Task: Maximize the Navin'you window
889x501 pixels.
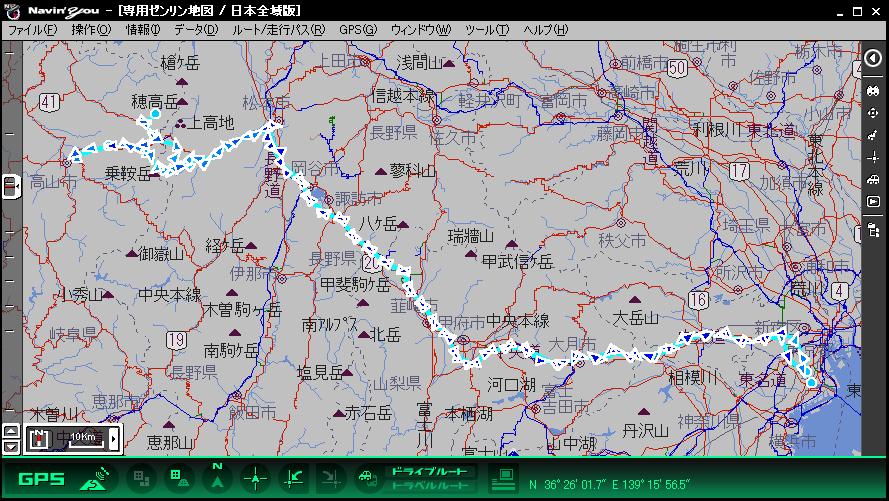Action: (858, 11)
